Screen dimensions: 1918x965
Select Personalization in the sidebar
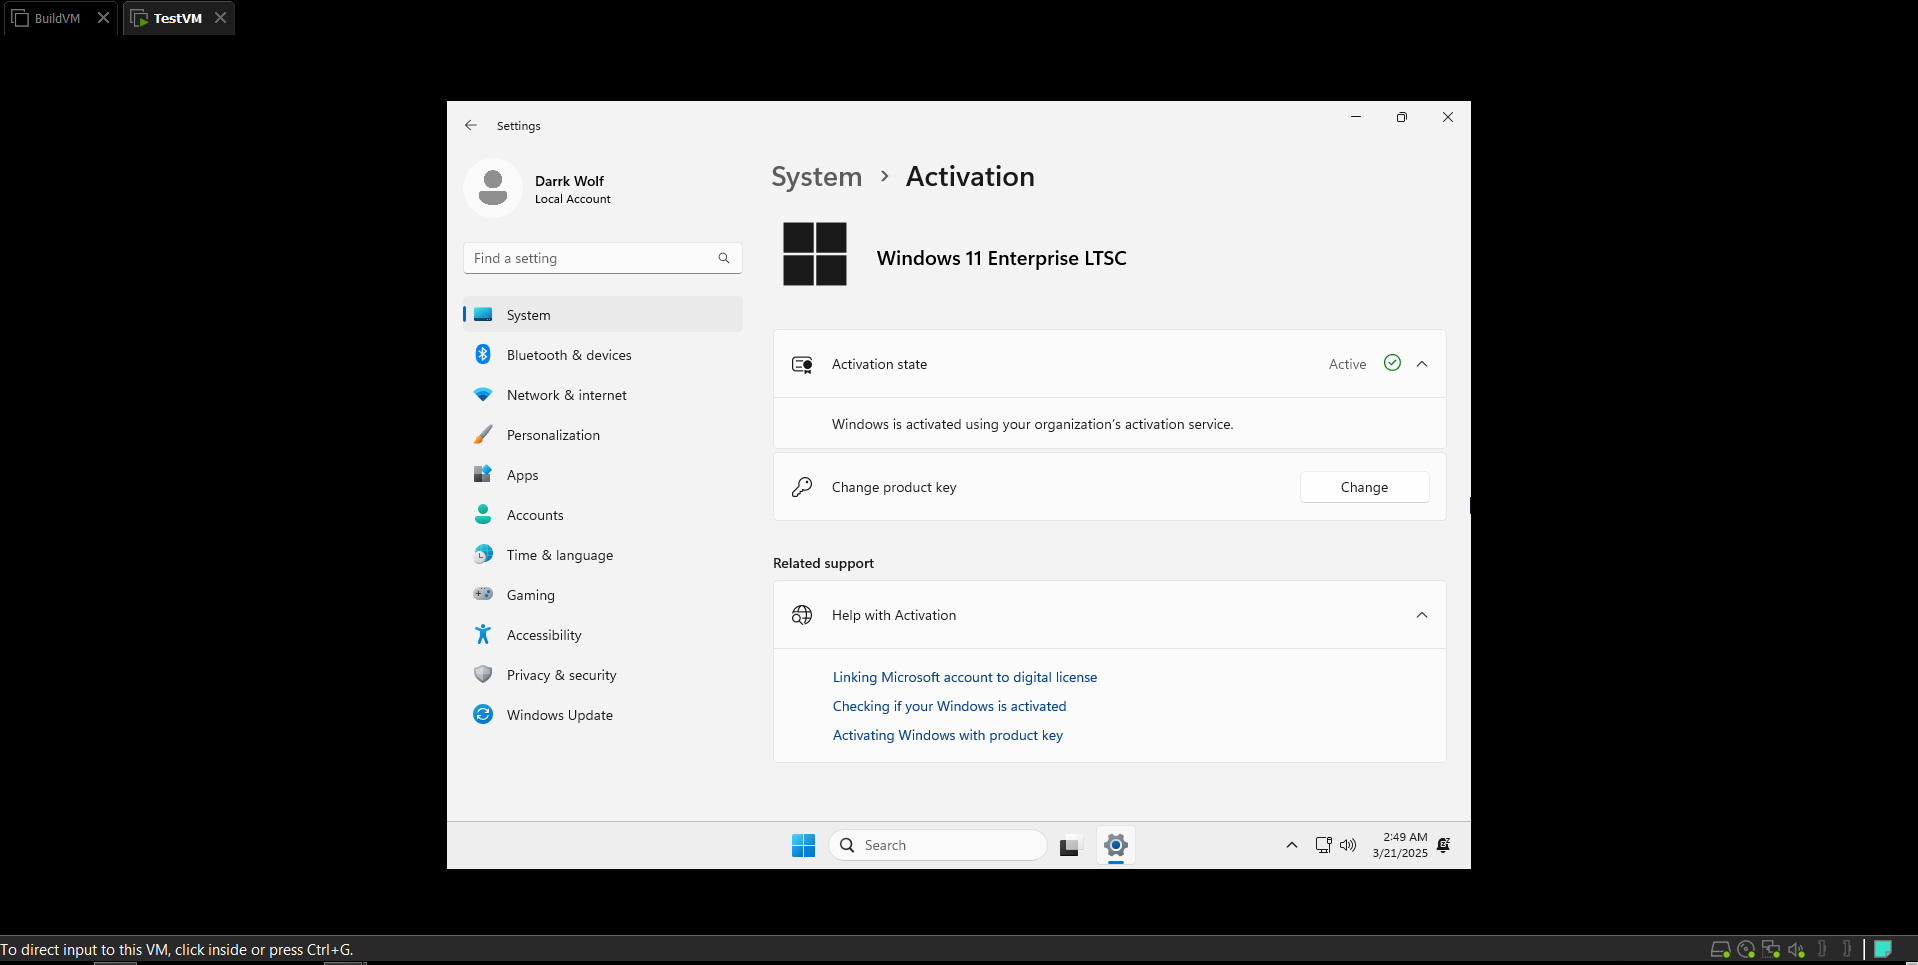(x=603, y=434)
